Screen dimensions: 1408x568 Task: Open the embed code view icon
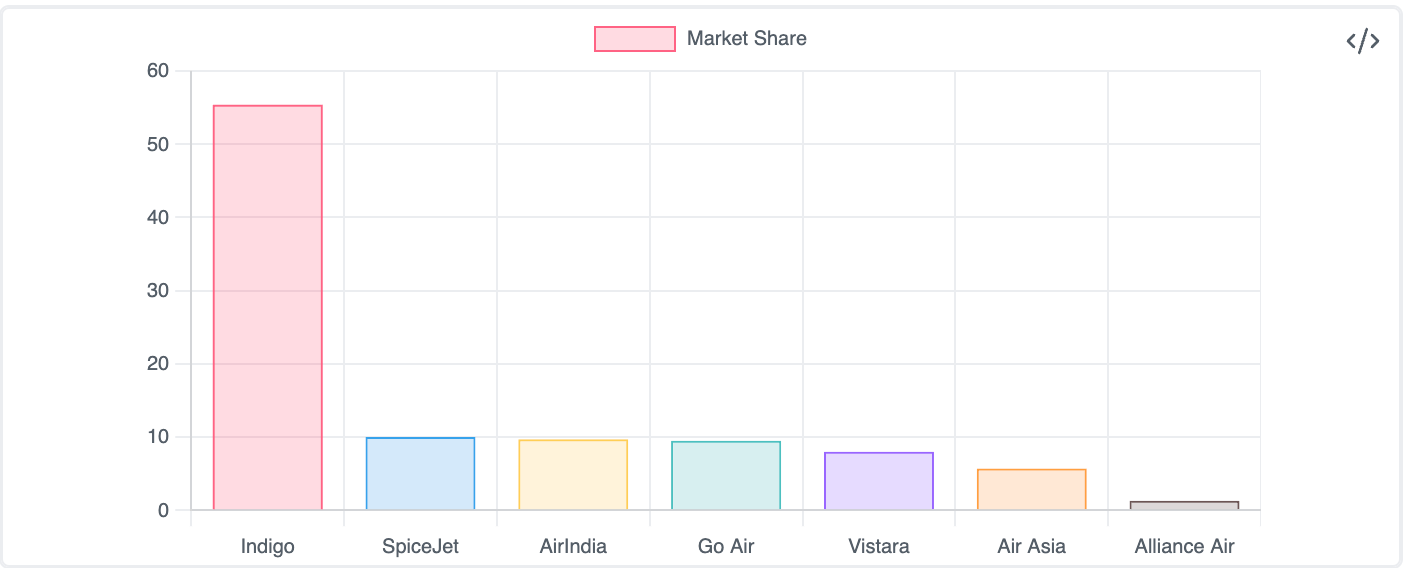click(1362, 41)
